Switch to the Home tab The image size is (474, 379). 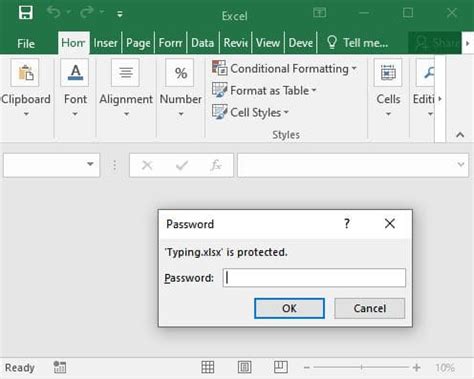click(73, 43)
